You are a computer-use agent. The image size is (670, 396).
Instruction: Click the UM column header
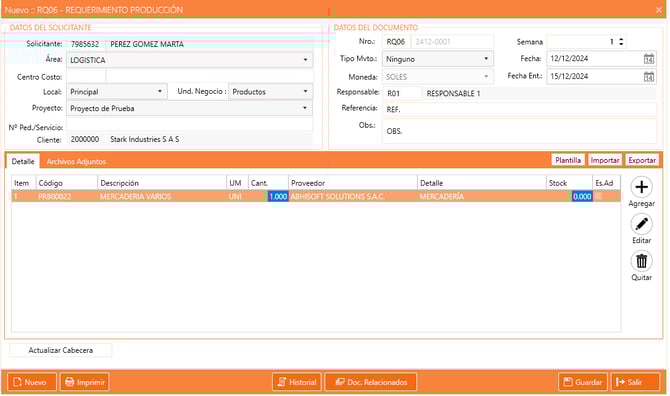point(238,183)
